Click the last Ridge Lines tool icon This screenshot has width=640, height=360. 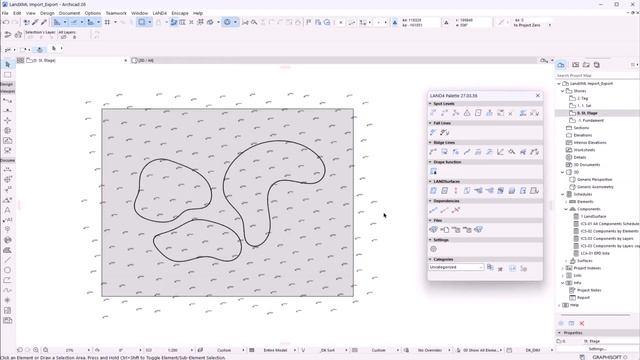tap(534, 152)
